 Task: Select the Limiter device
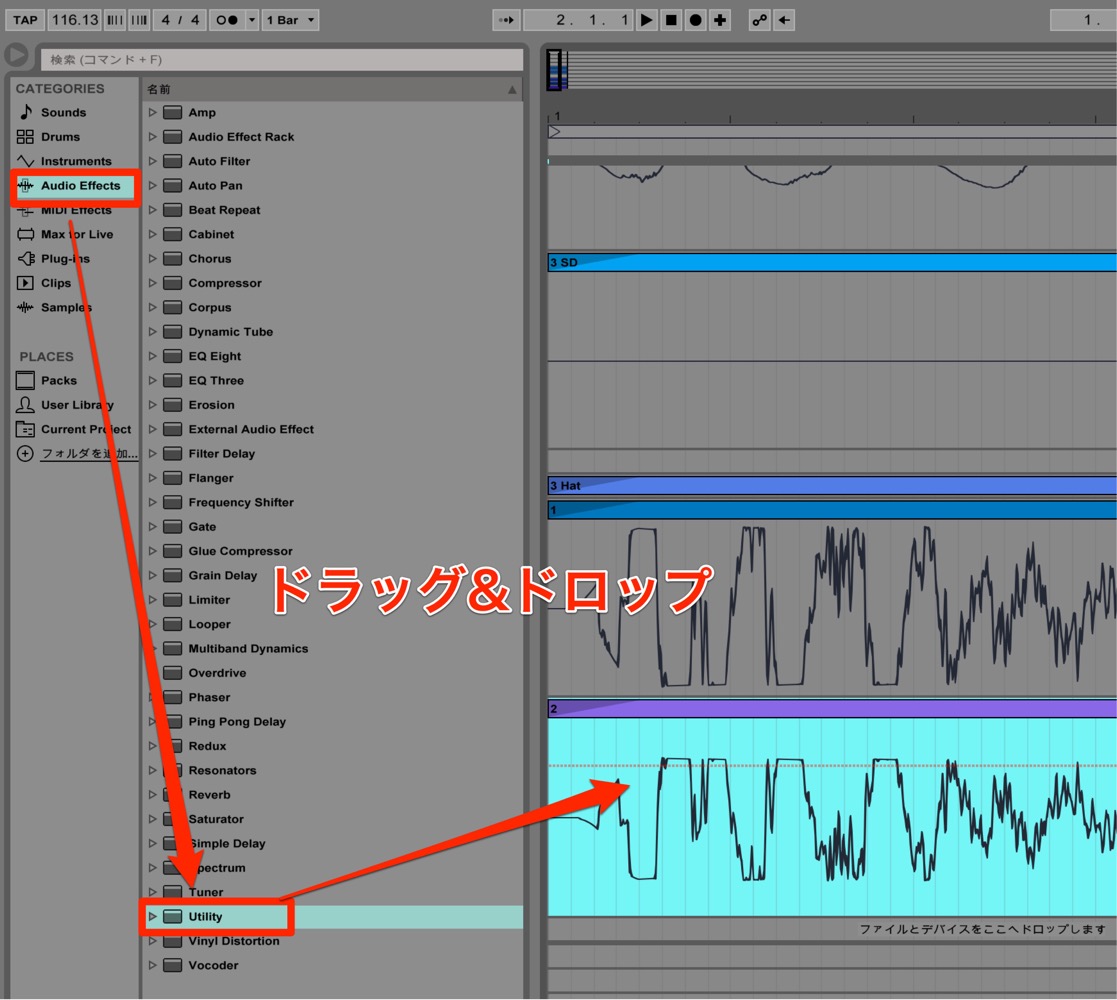pos(209,600)
